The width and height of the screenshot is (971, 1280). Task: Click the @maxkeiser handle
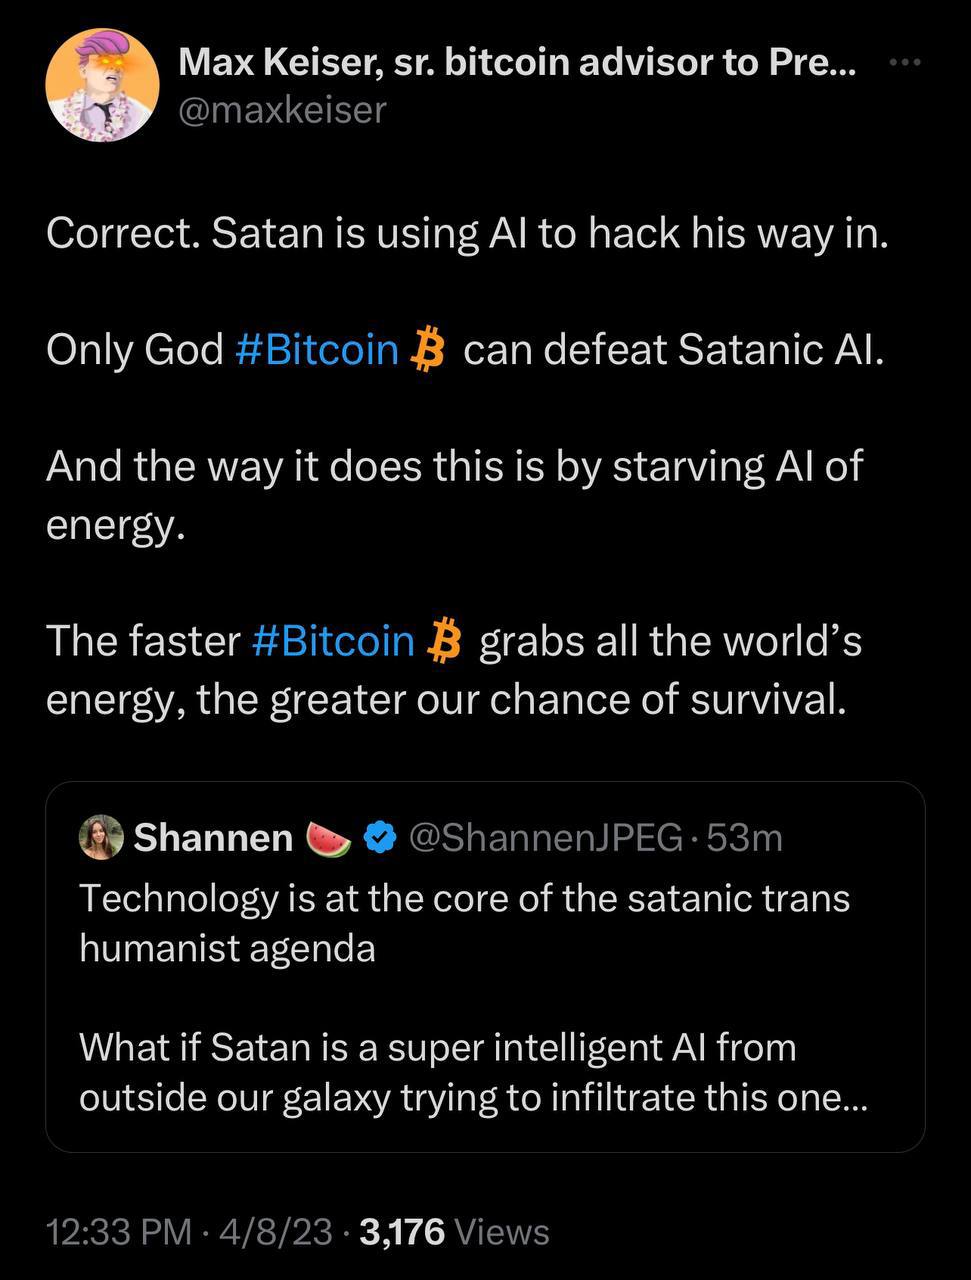pos(281,110)
